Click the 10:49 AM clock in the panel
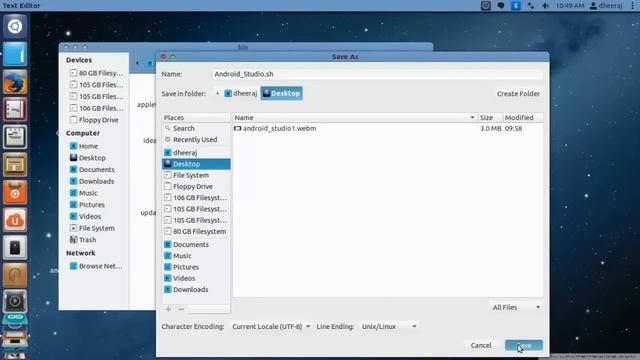 click(570, 6)
